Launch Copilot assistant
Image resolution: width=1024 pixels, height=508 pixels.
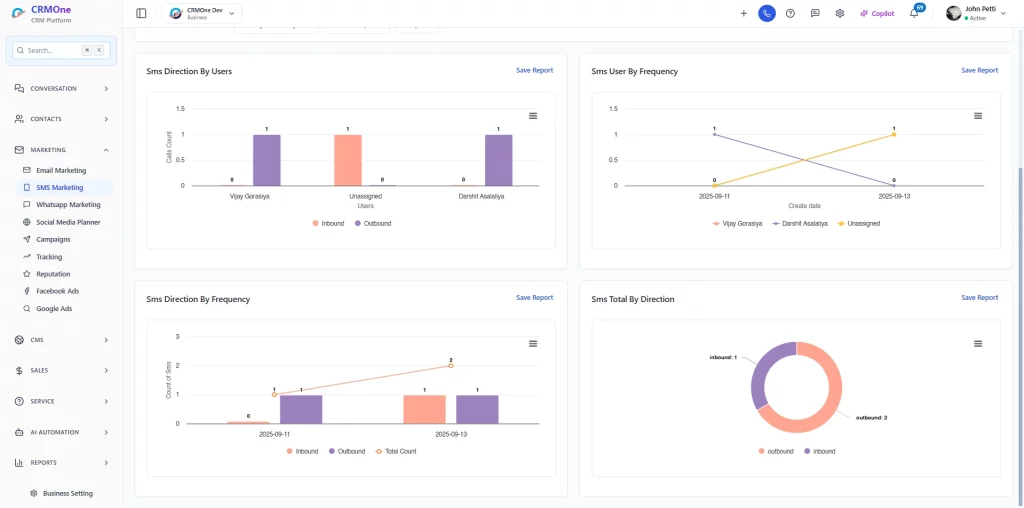pyautogui.click(x=877, y=13)
